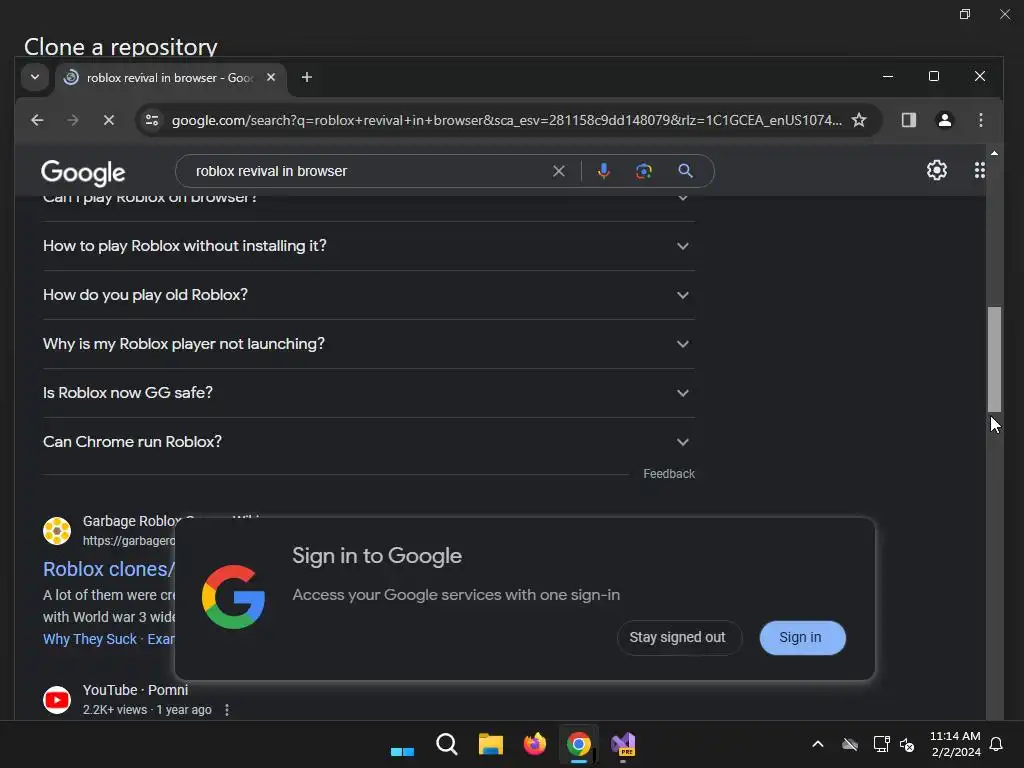Focus the Google search text field

pos(369,171)
